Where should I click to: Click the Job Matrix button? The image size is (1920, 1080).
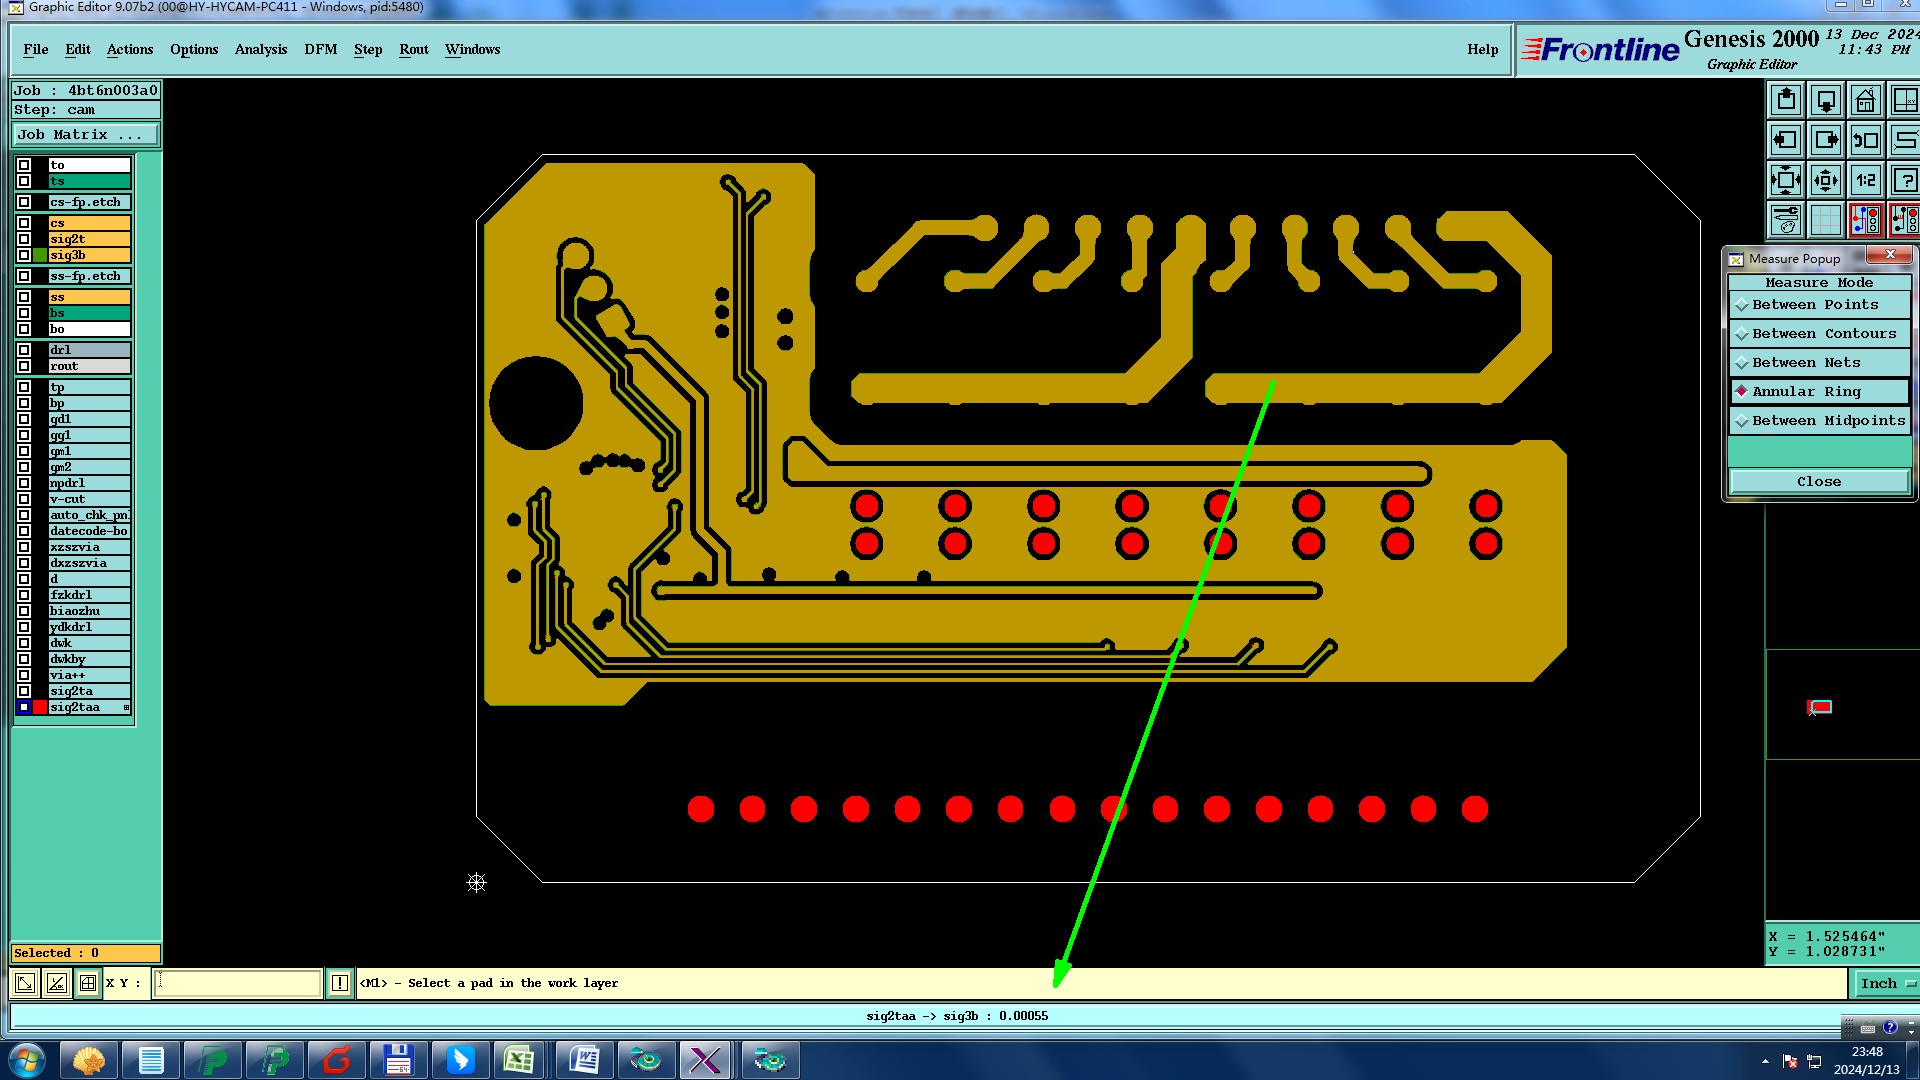click(x=85, y=135)
